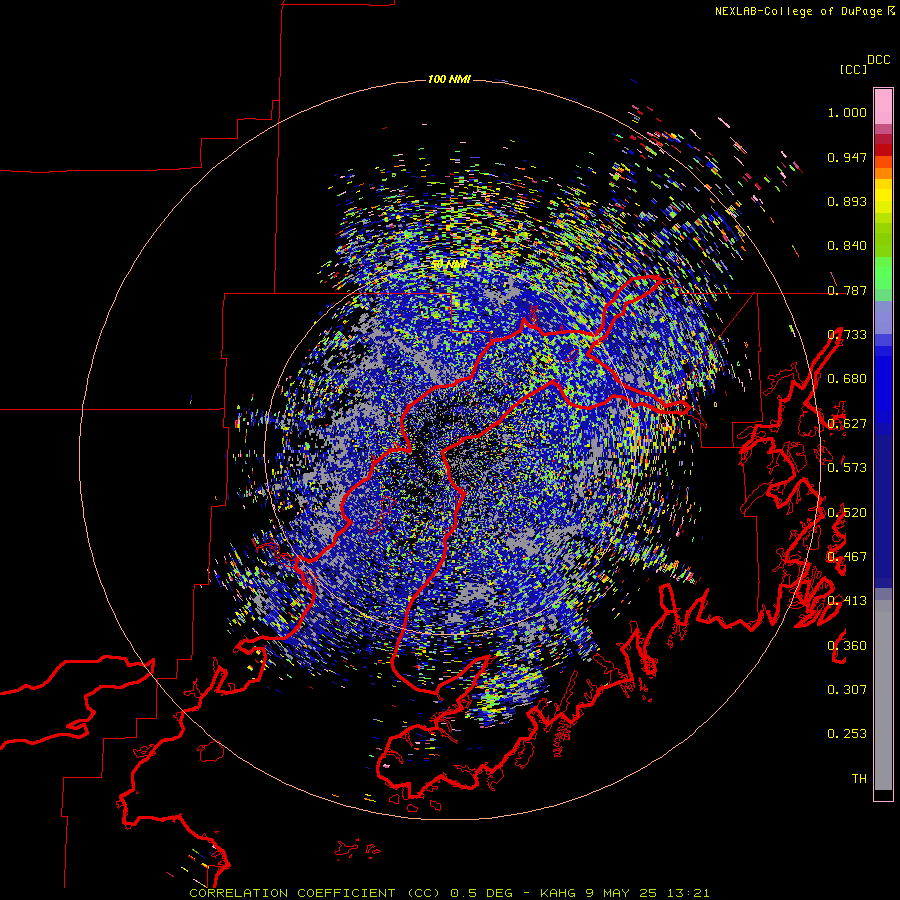Viewport: 900px width, 900px height.
Task: Click the 1.000 value on the color scale
Action: point(847,112)
